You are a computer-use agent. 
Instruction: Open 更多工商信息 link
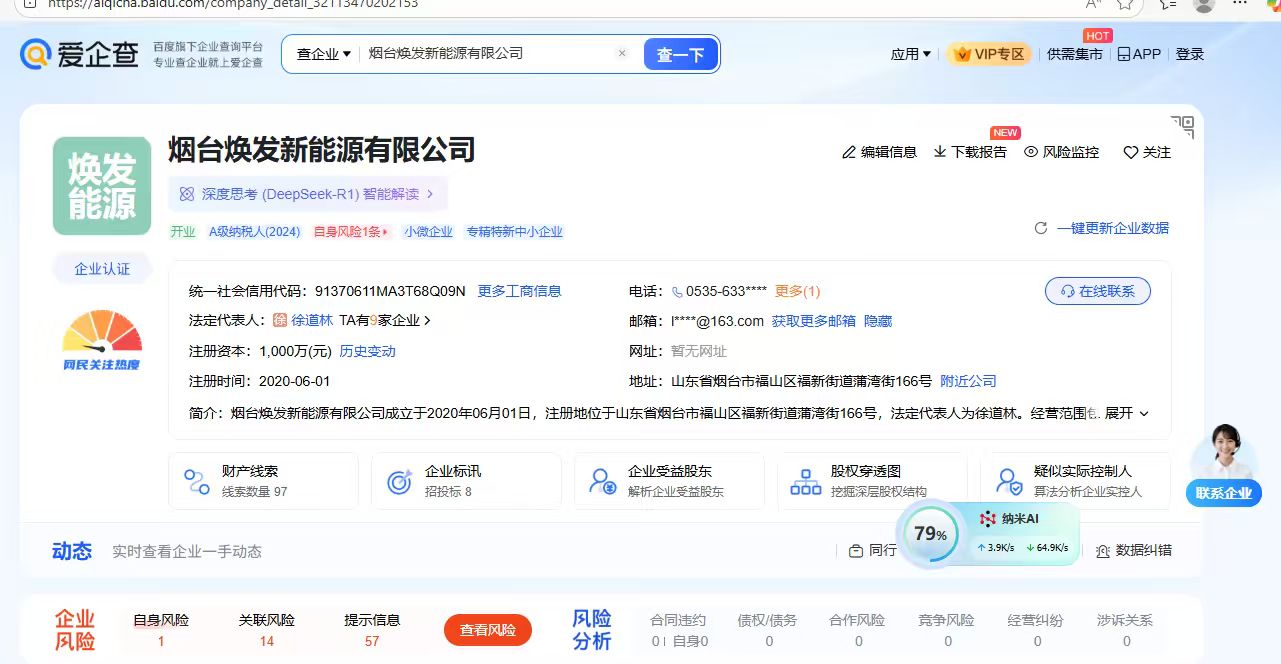click(519, 291)
